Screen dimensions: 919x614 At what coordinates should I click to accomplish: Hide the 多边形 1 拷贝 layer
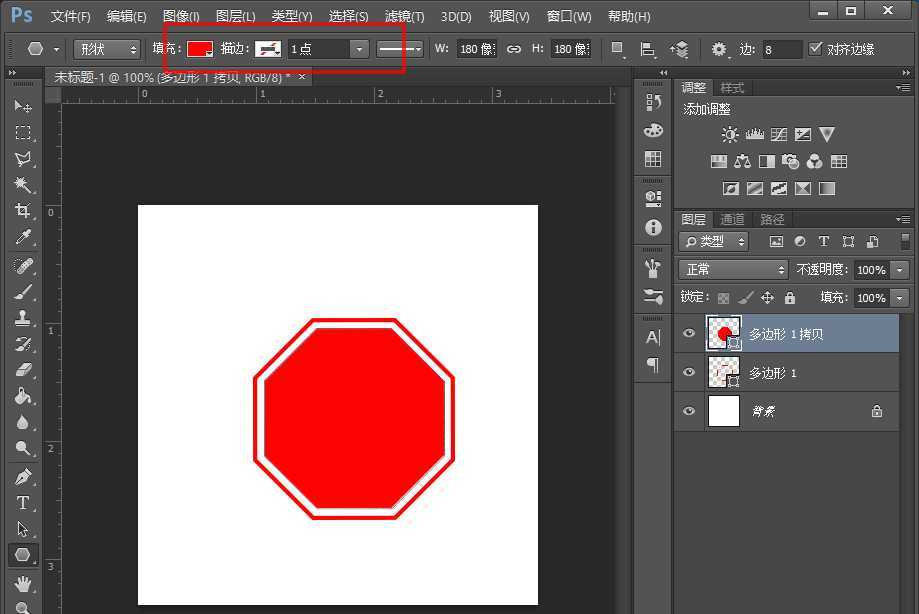(688, 334)
